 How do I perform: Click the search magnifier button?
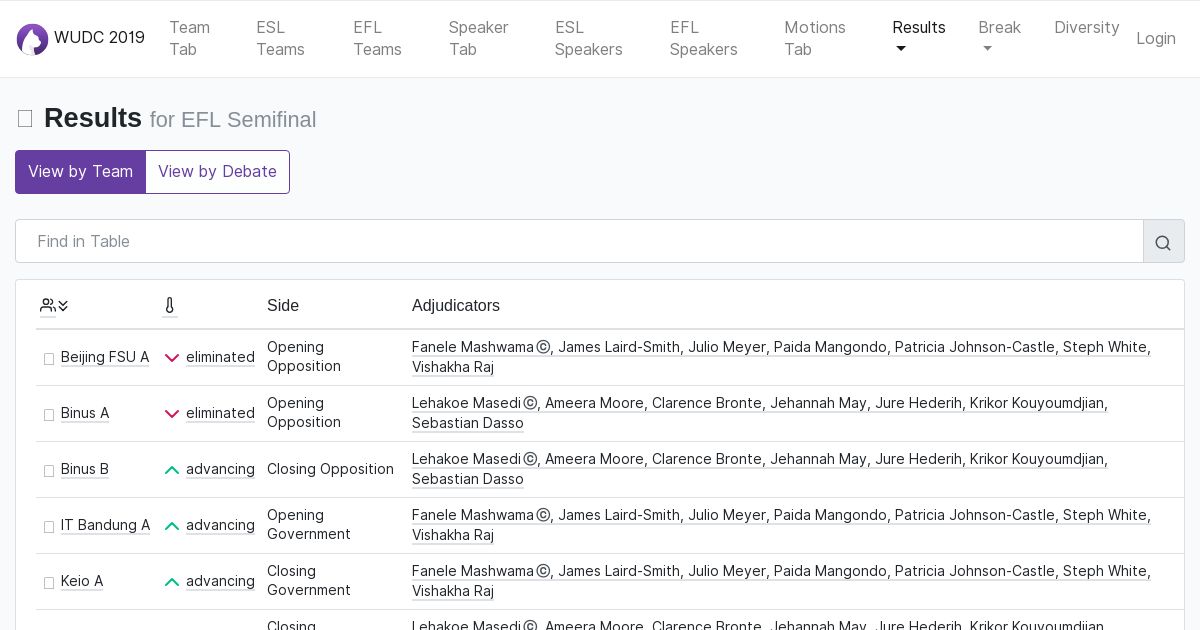click(1163, 242)
